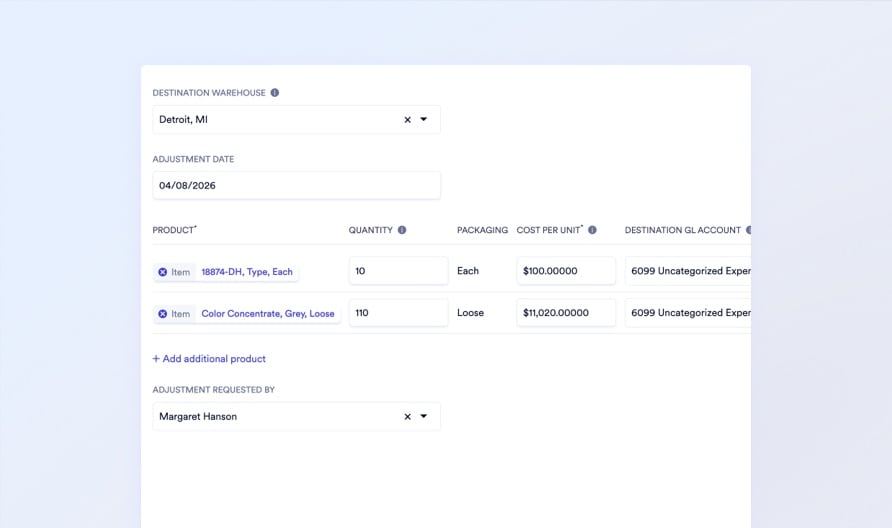Open GL account dropdown in 18874-DH row

click(688, 271)
